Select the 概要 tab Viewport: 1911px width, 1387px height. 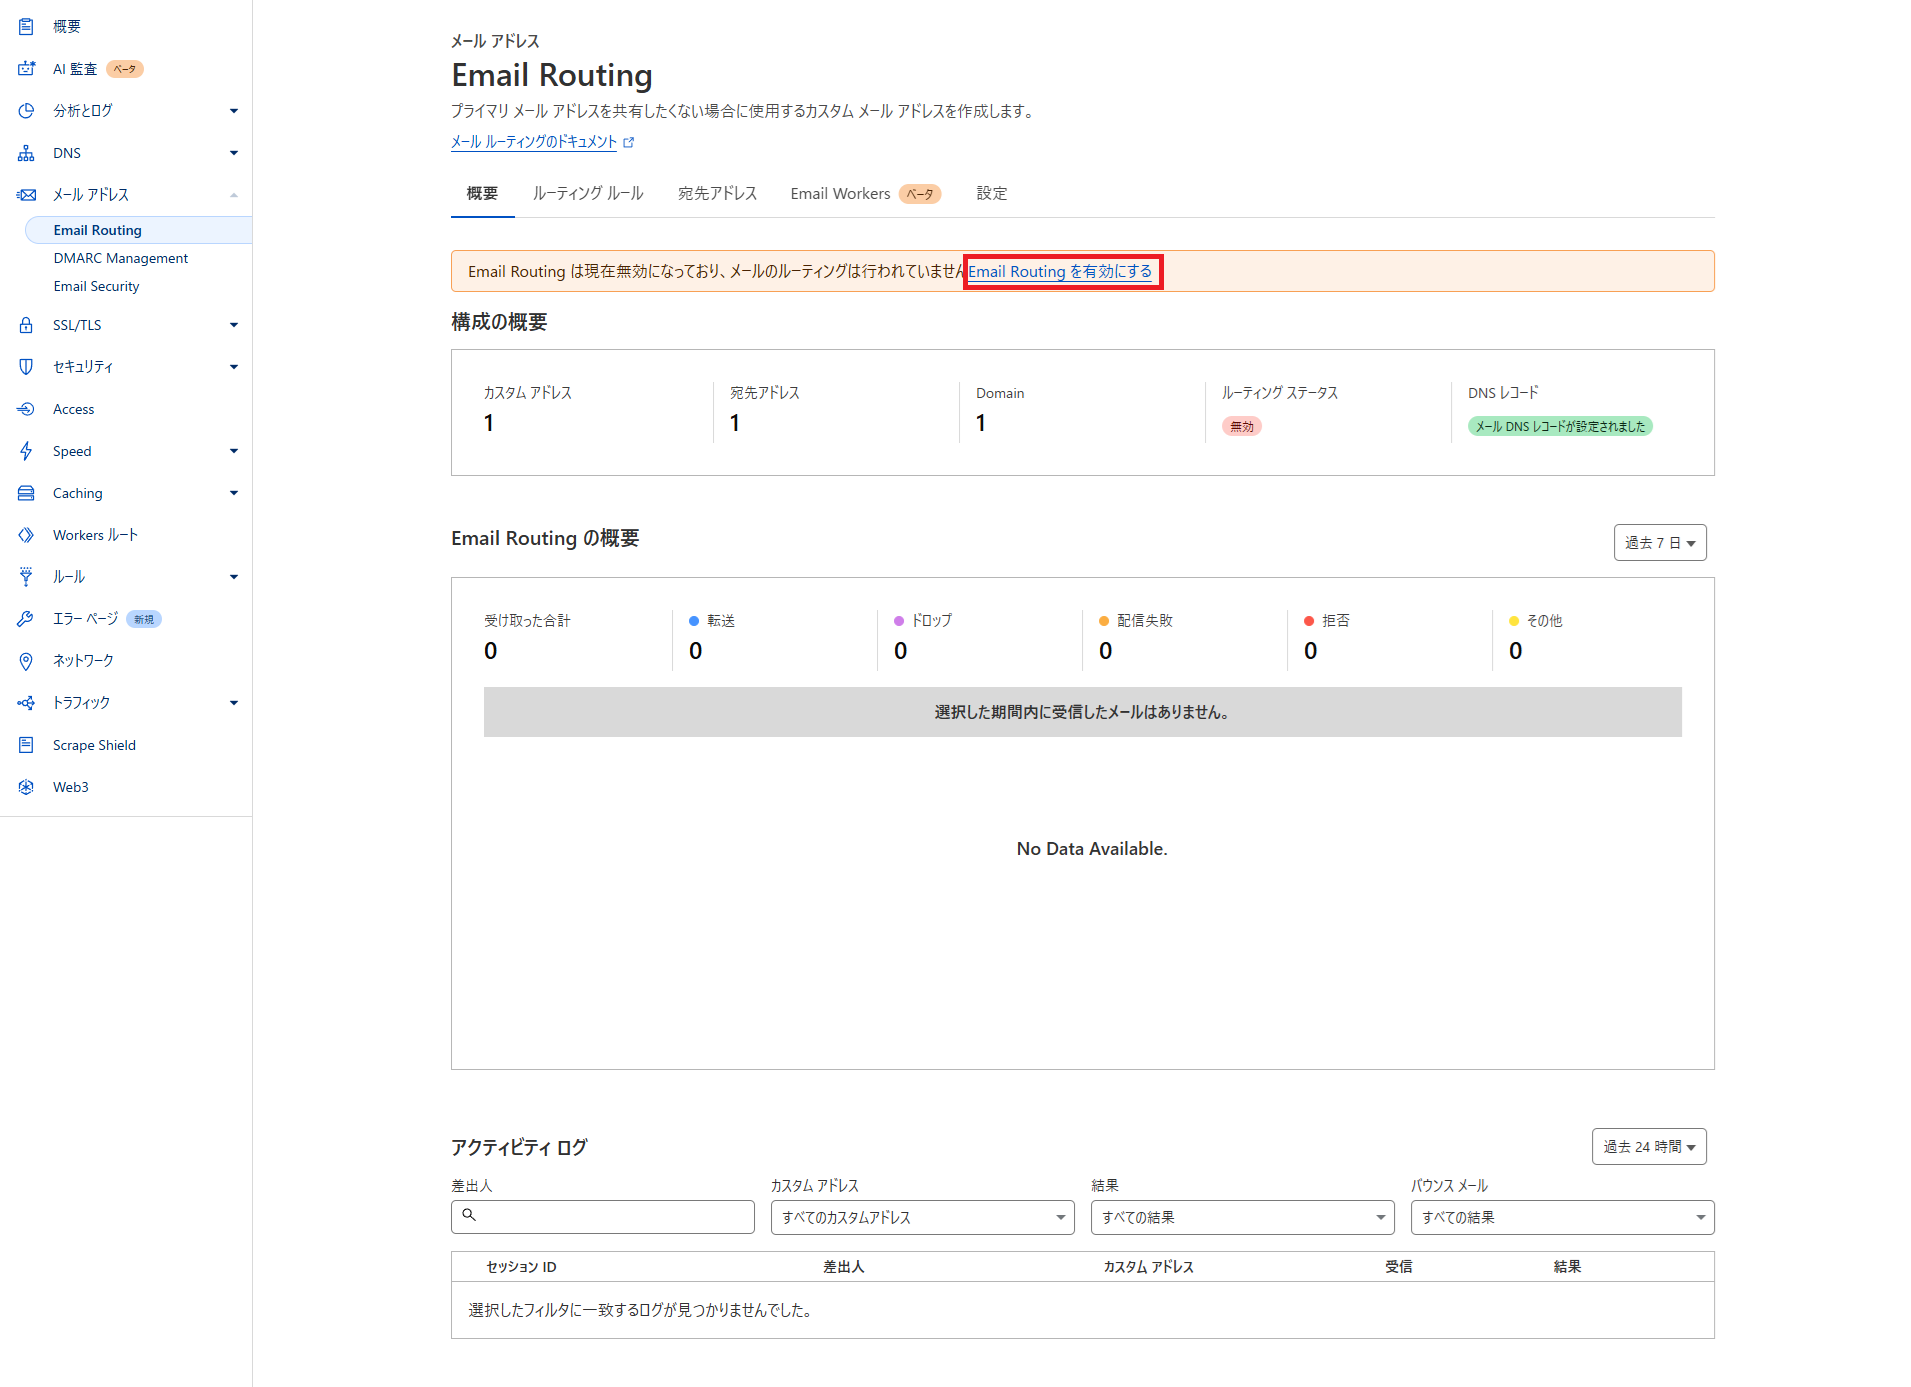pyautogui.click(x=482, y=194)
